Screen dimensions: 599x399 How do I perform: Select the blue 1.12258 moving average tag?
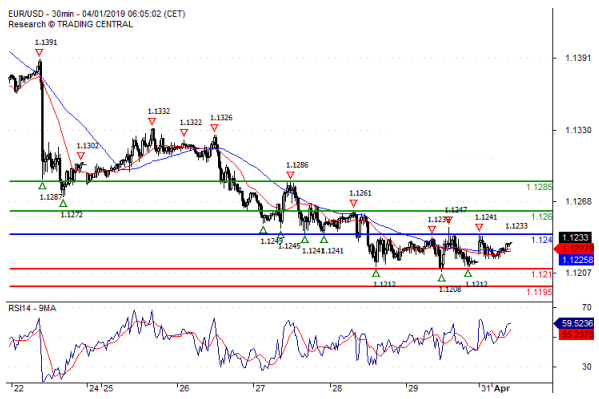(576, 260)
